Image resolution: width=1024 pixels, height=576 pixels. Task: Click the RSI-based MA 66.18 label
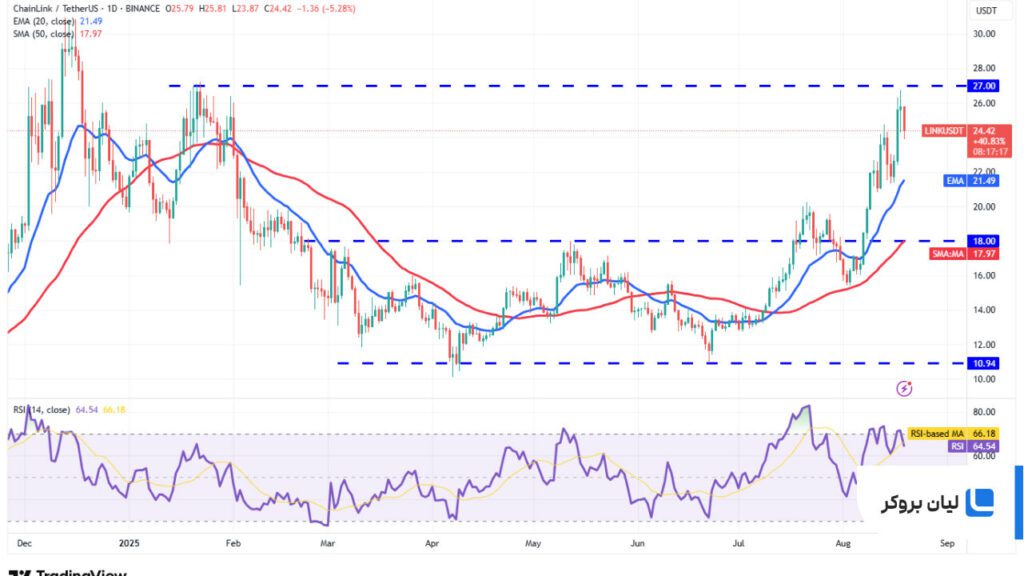[953, 434]
